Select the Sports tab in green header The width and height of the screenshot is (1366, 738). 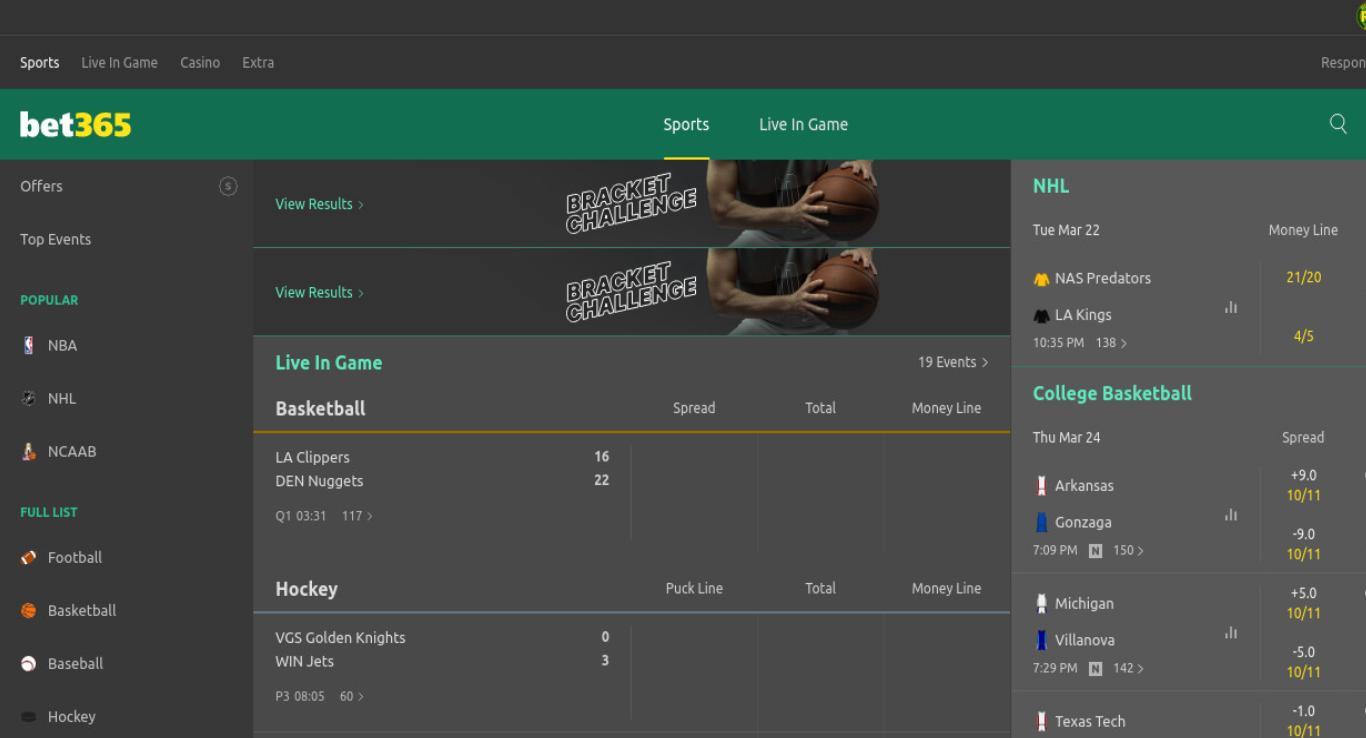click(x=686, y=124)
